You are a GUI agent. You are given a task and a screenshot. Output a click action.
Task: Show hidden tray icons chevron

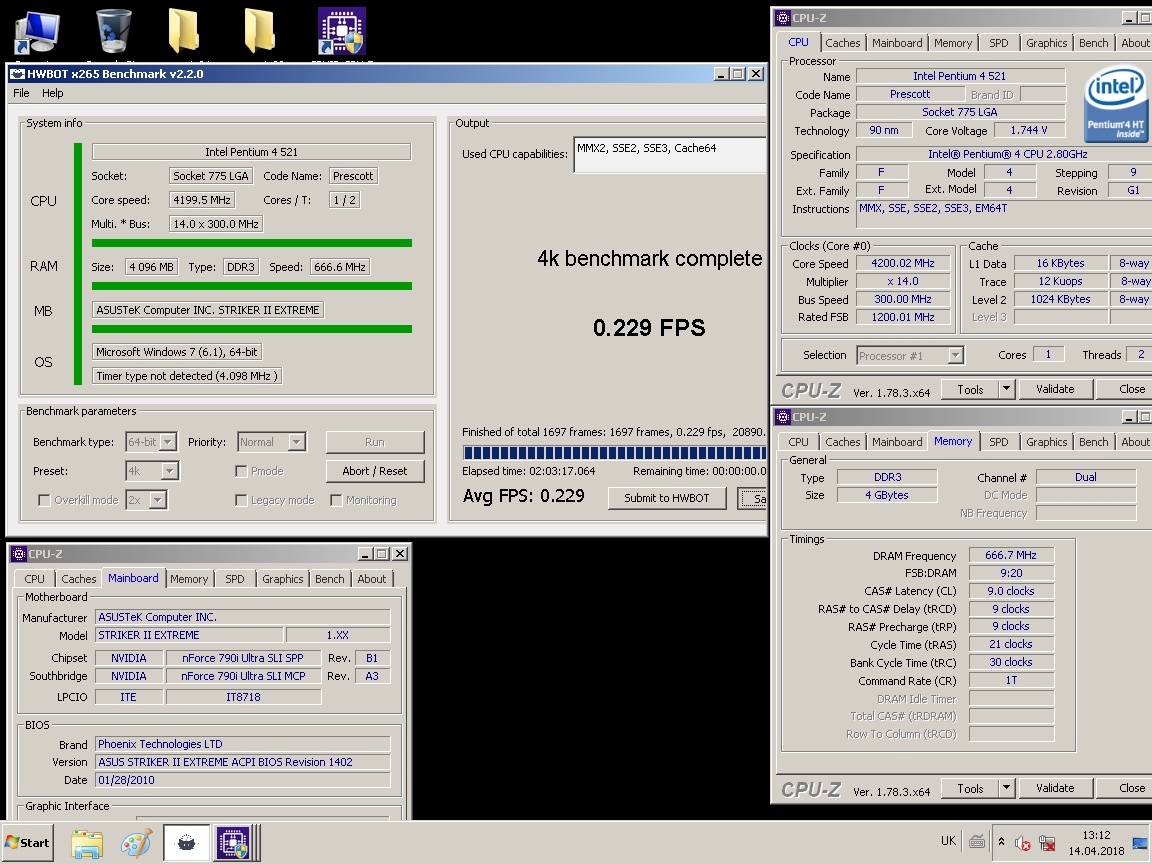1001,842
